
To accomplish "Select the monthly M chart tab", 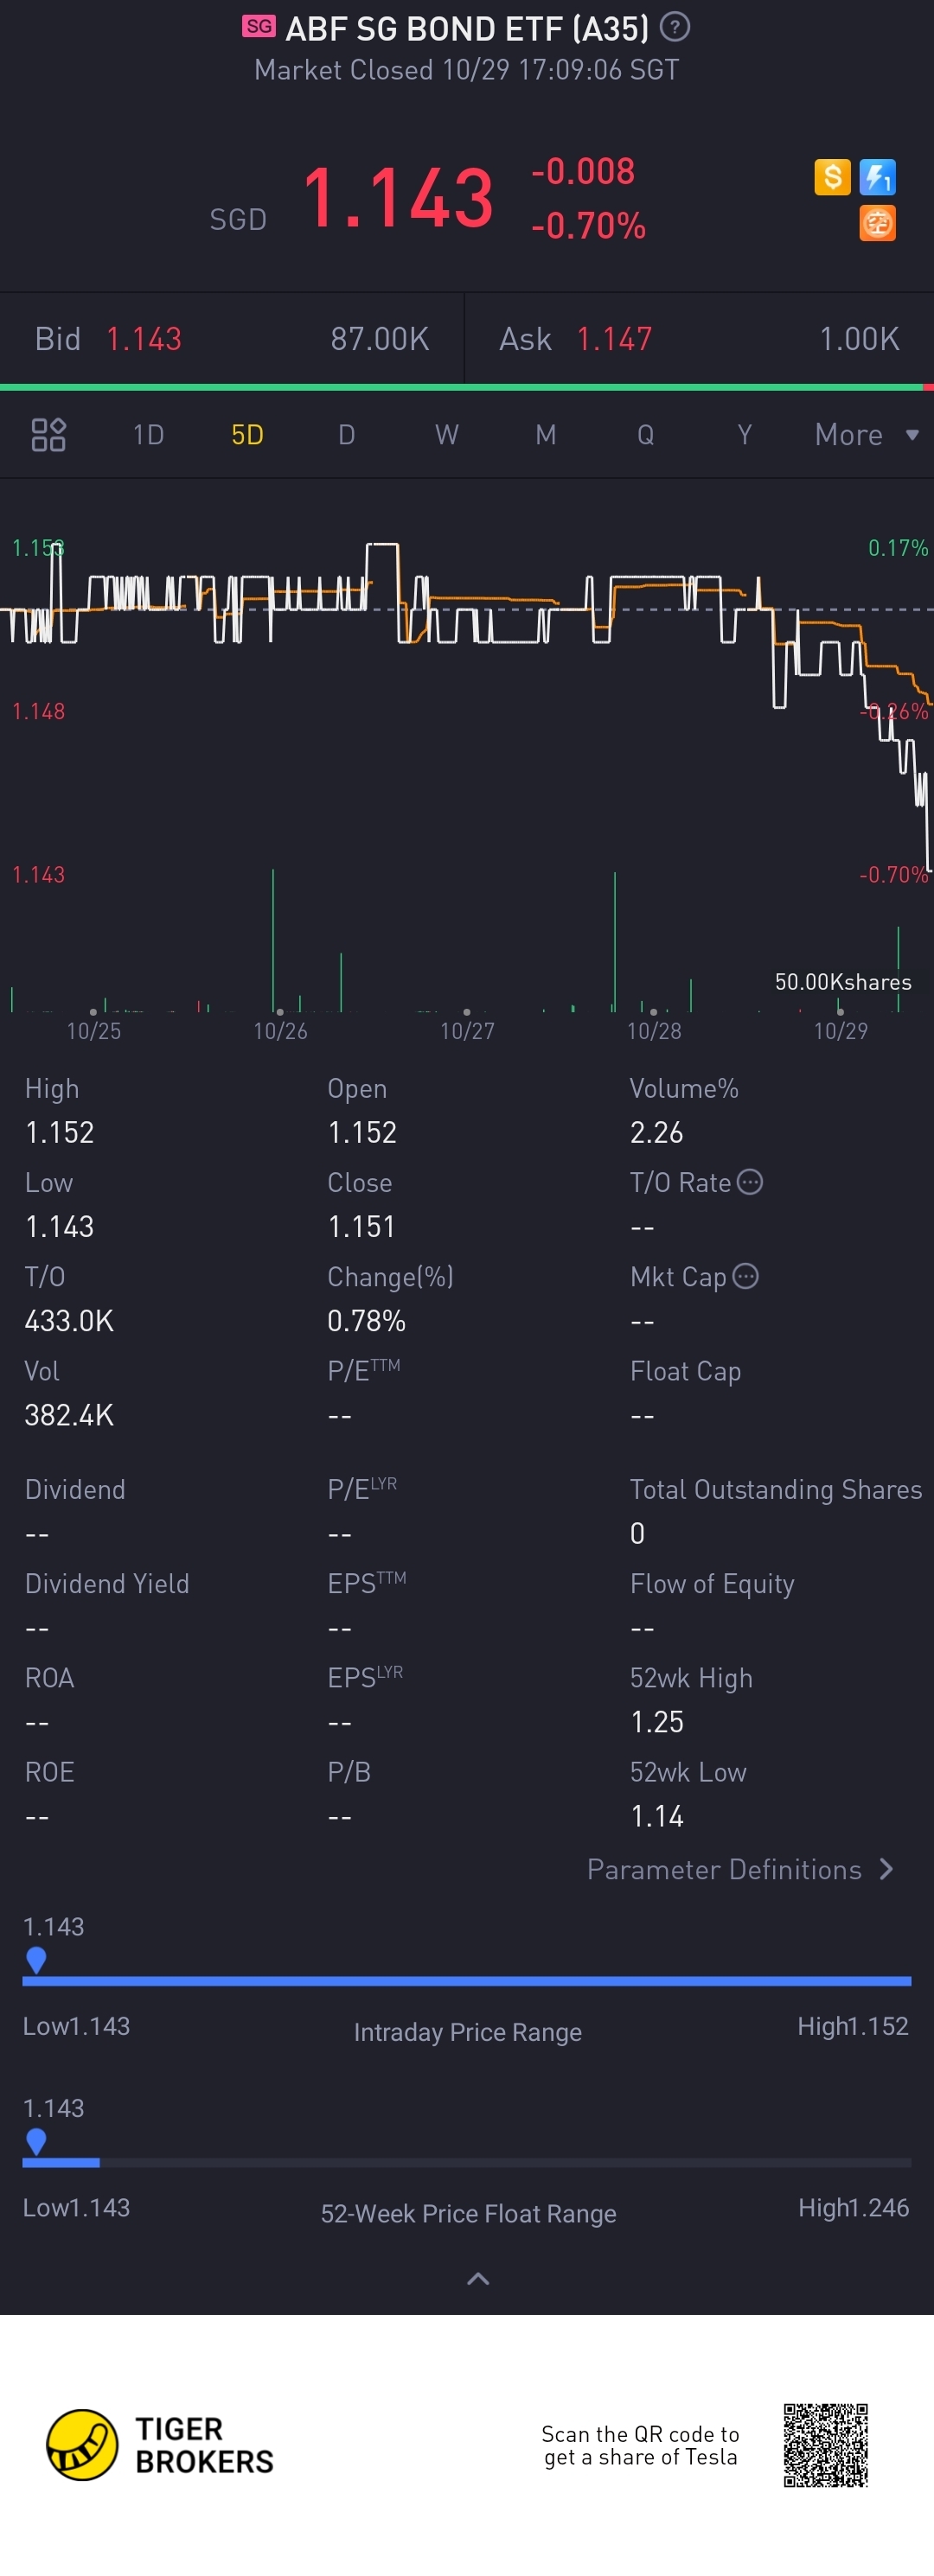I will point(545,435).
